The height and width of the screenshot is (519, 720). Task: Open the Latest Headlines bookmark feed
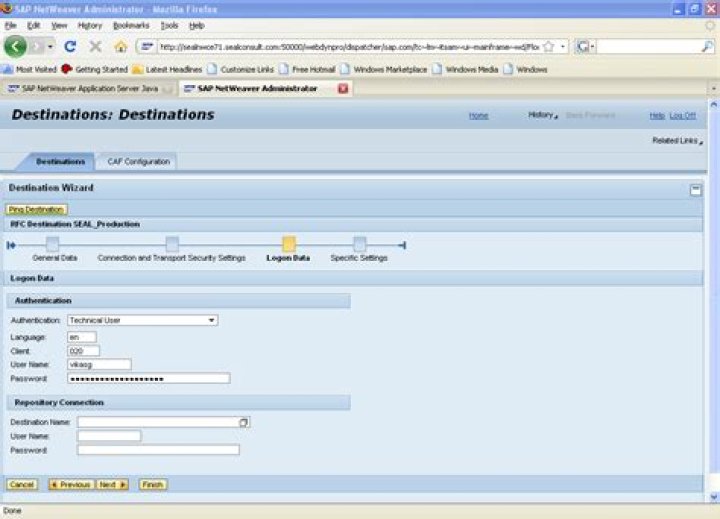(x=168, y=69)
